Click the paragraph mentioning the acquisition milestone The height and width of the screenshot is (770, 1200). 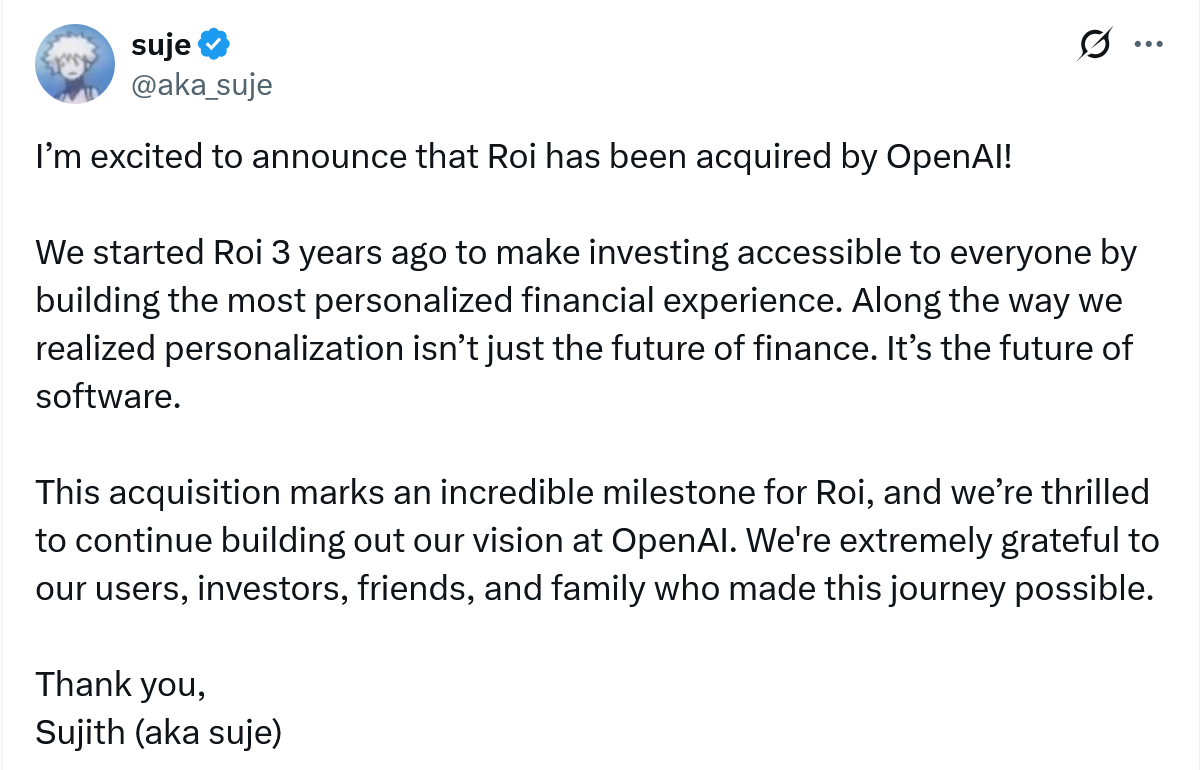590,540
